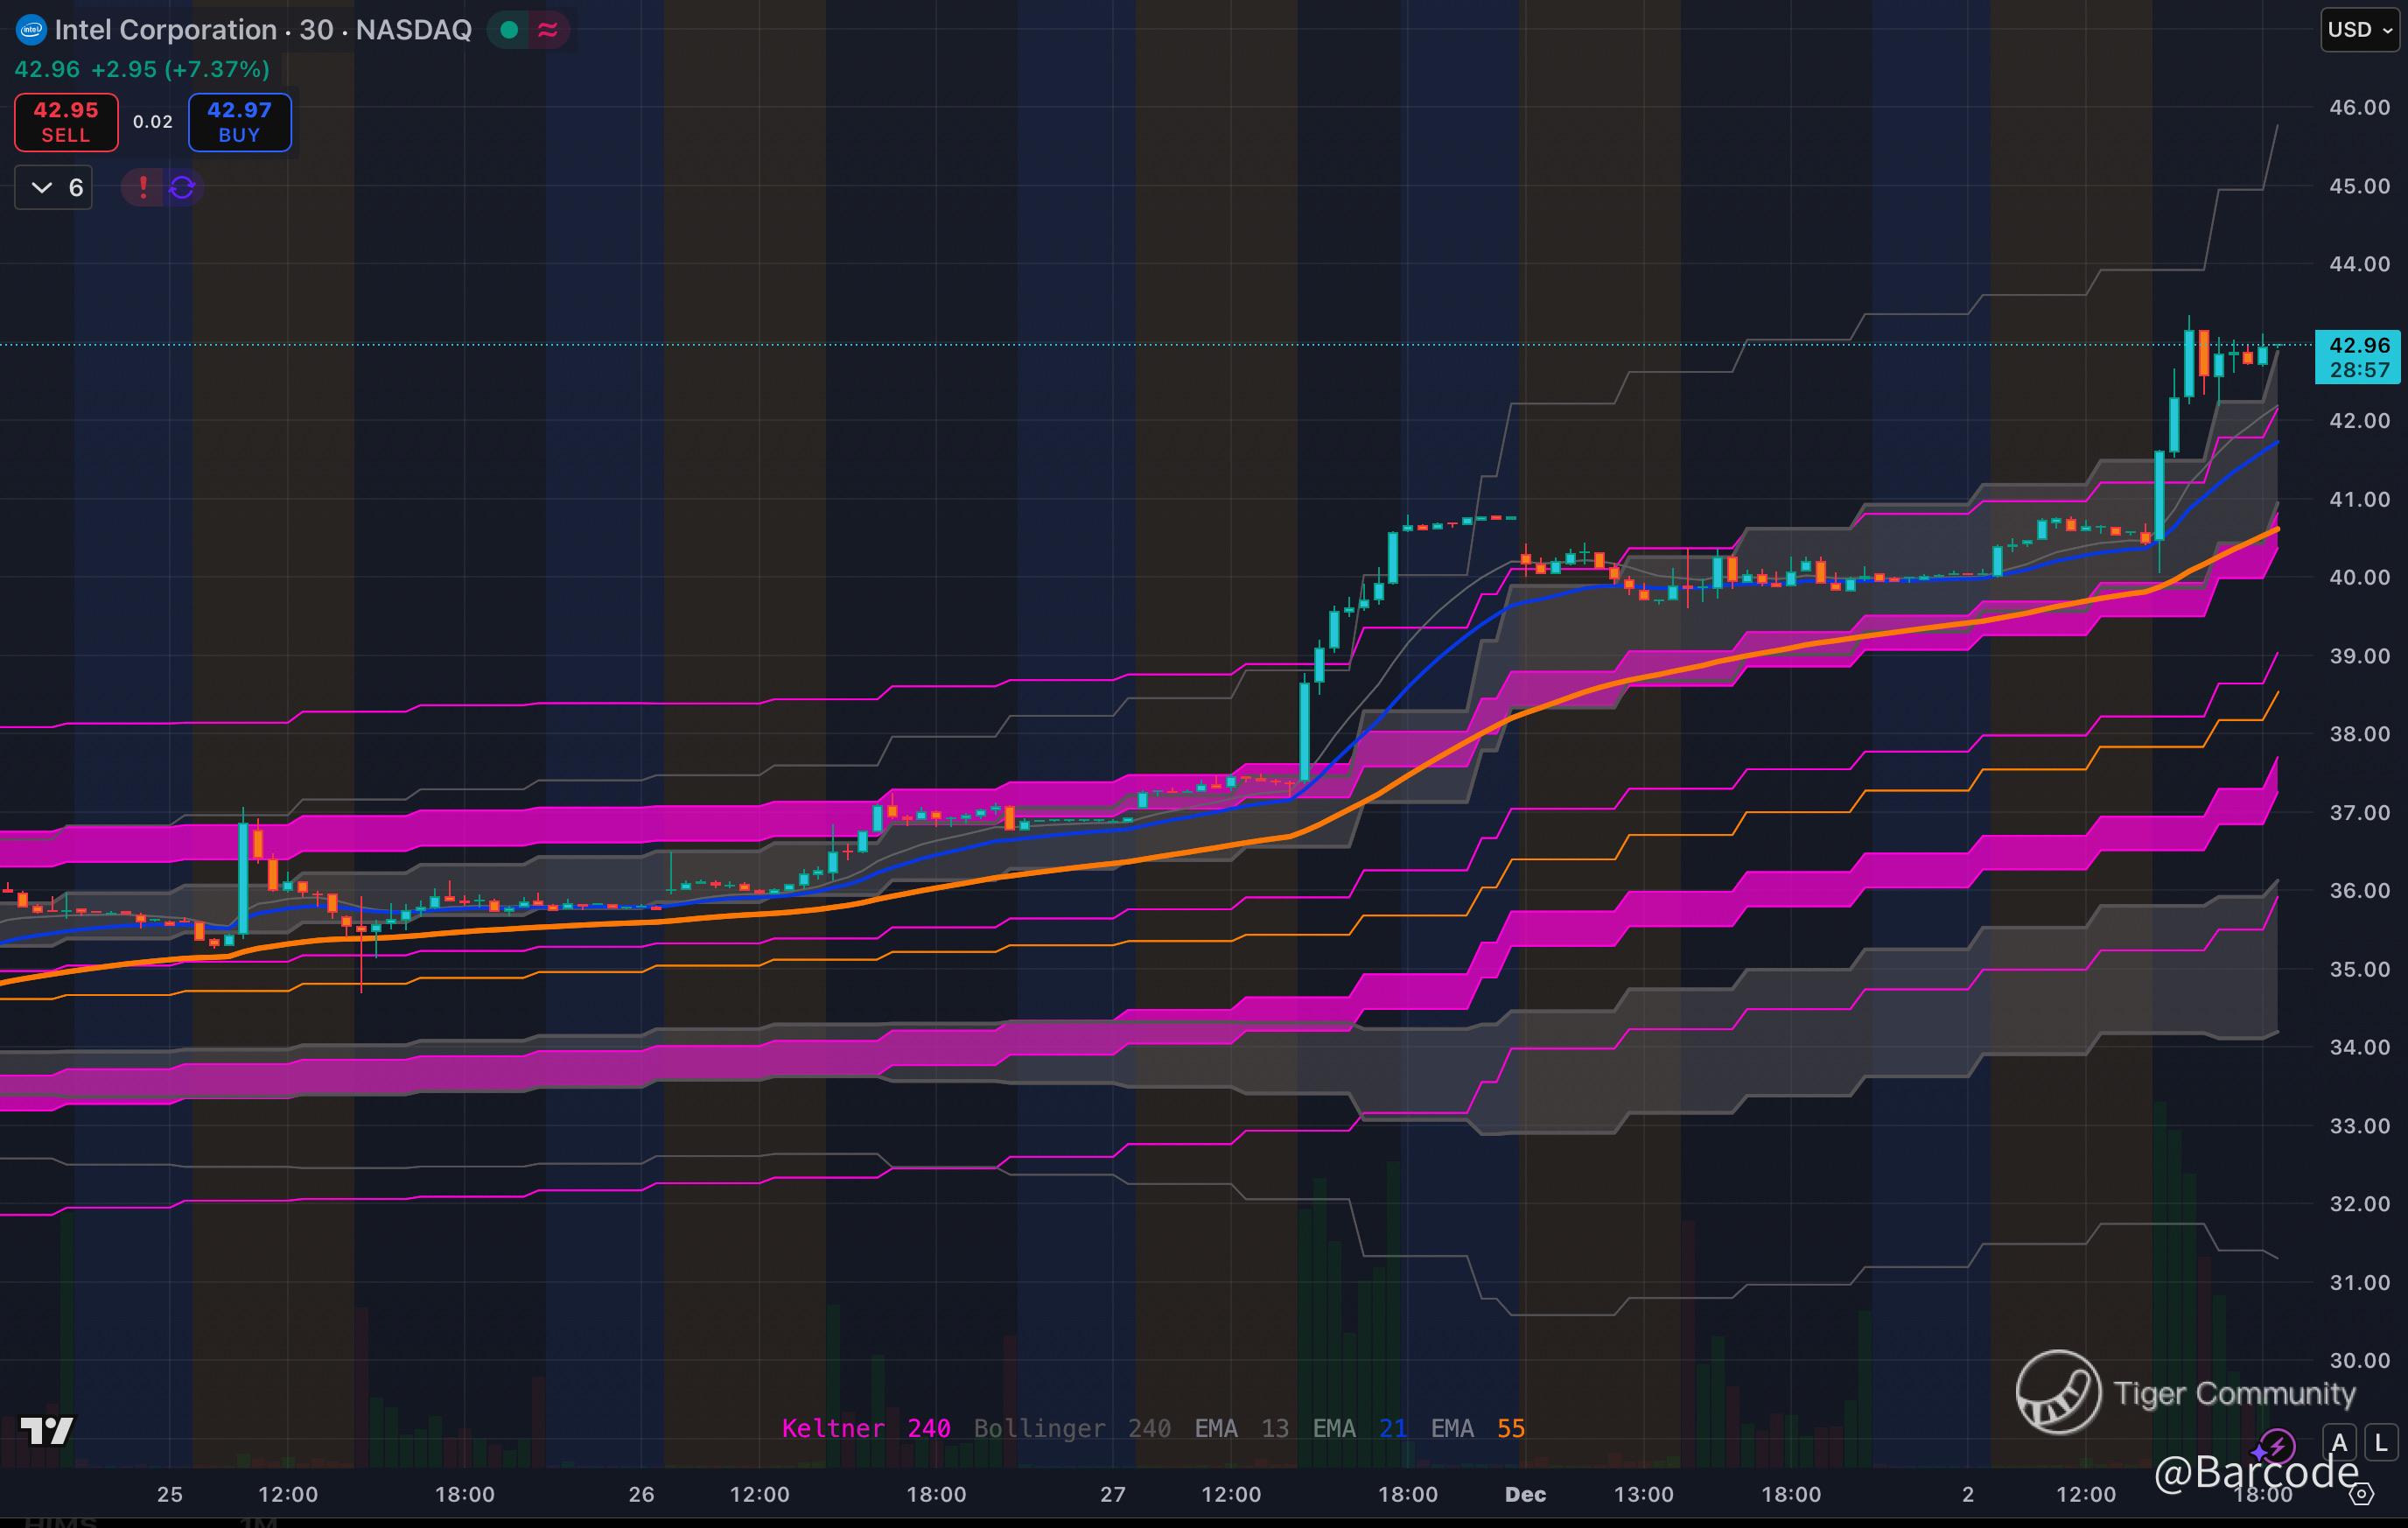Toggle auto scale A button
This screenshot has height=1528, width=2408.
tap(2338, 1443)
